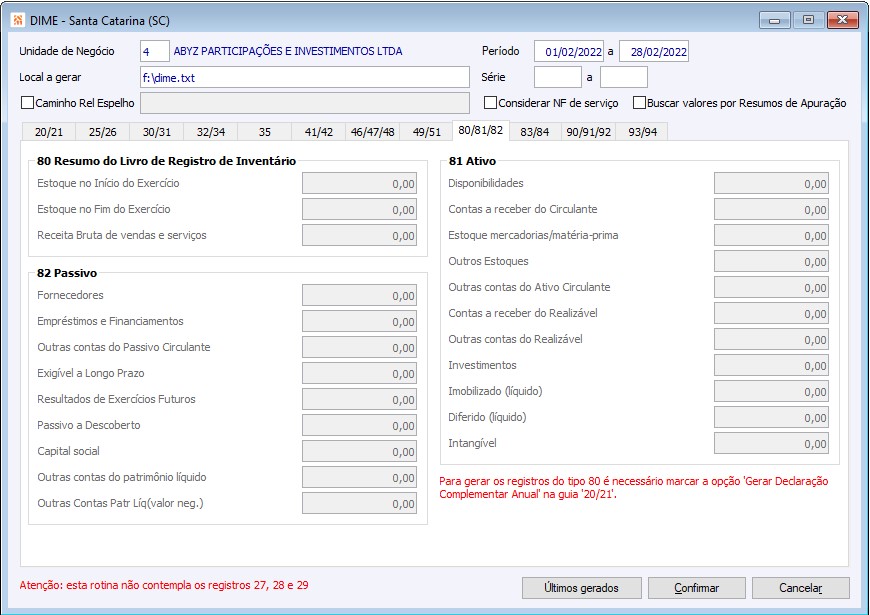Click the Investimentos value field
Viewport: 870px width, 615px height.
click(771, 365)
